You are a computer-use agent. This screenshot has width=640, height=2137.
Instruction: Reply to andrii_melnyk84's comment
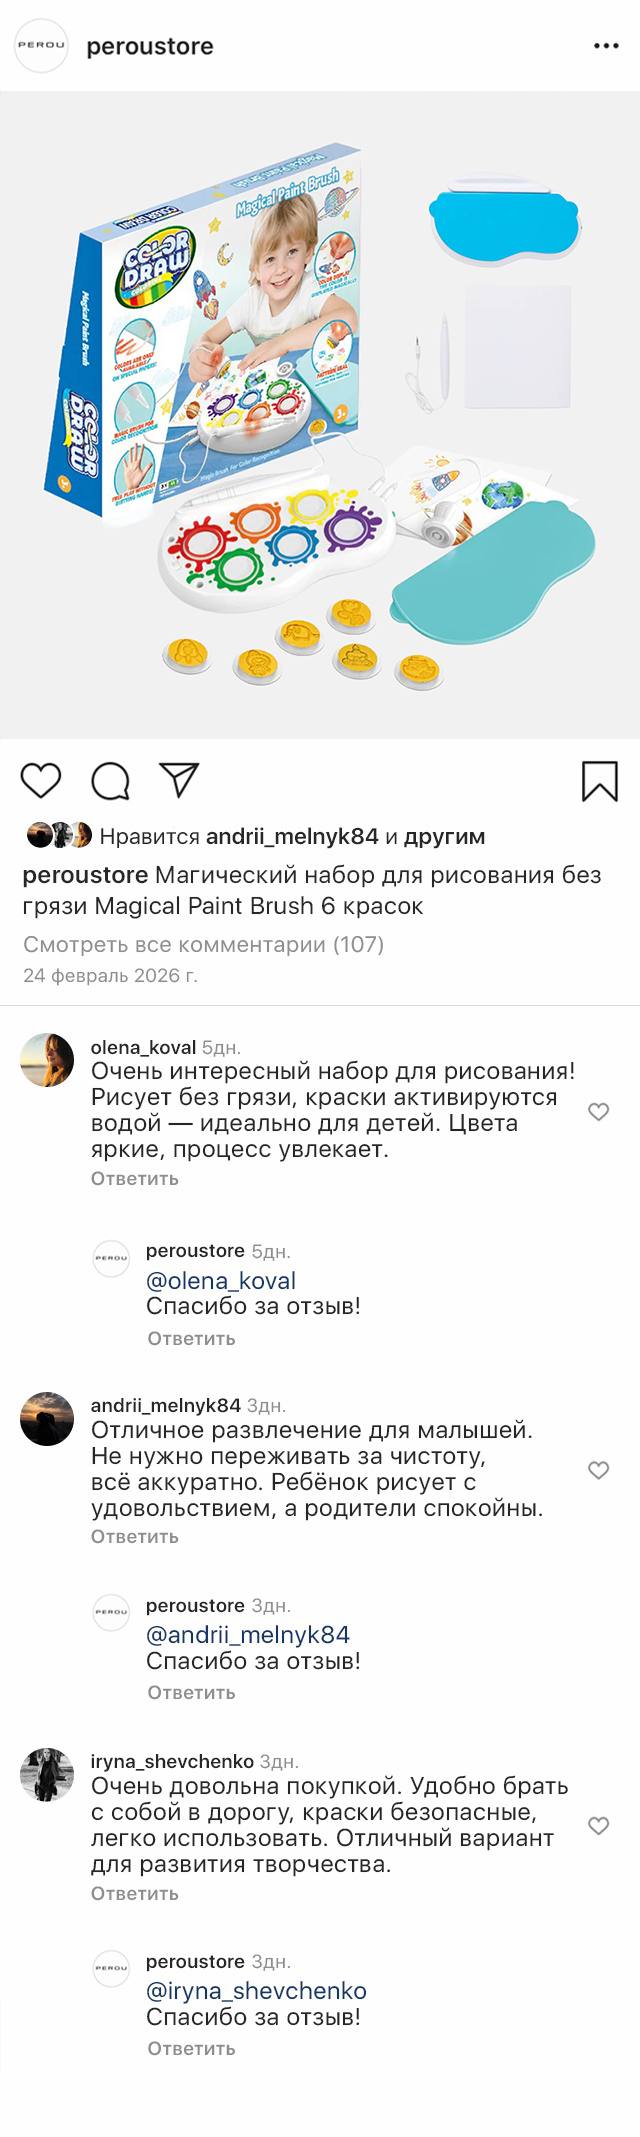pos(135,1536)
